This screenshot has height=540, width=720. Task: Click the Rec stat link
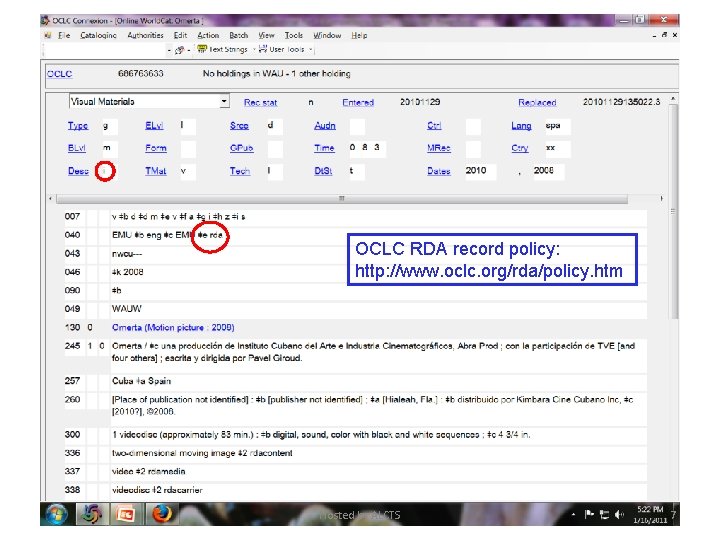[260, 102]
